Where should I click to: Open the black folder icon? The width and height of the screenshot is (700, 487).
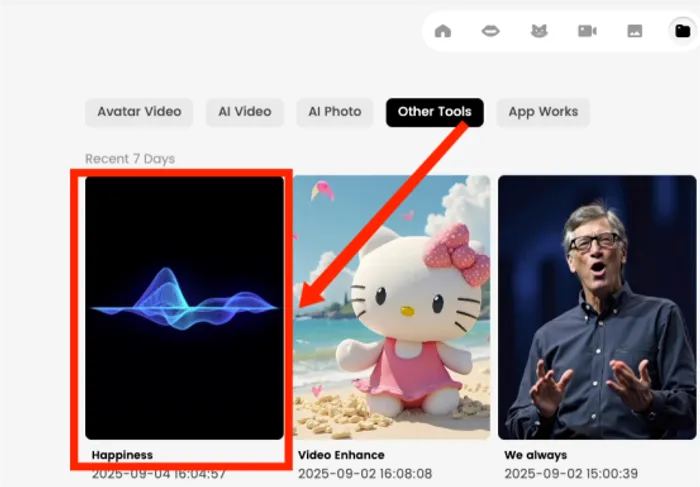(x=682, y=31)
